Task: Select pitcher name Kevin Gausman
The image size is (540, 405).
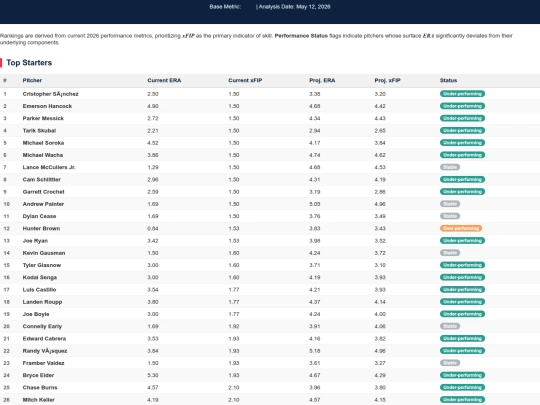Action: tap(44, 253)
